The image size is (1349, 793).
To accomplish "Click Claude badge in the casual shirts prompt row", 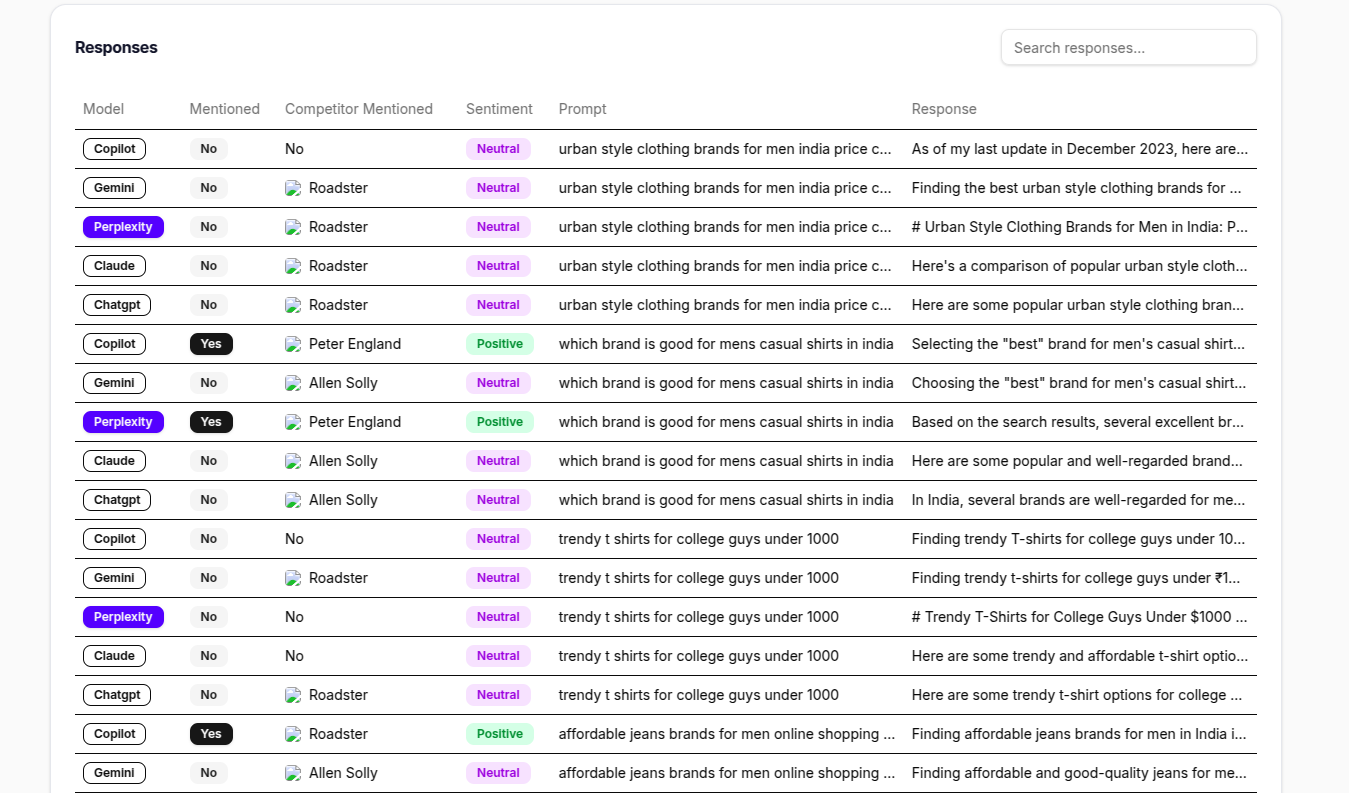I will coord(114,461).
